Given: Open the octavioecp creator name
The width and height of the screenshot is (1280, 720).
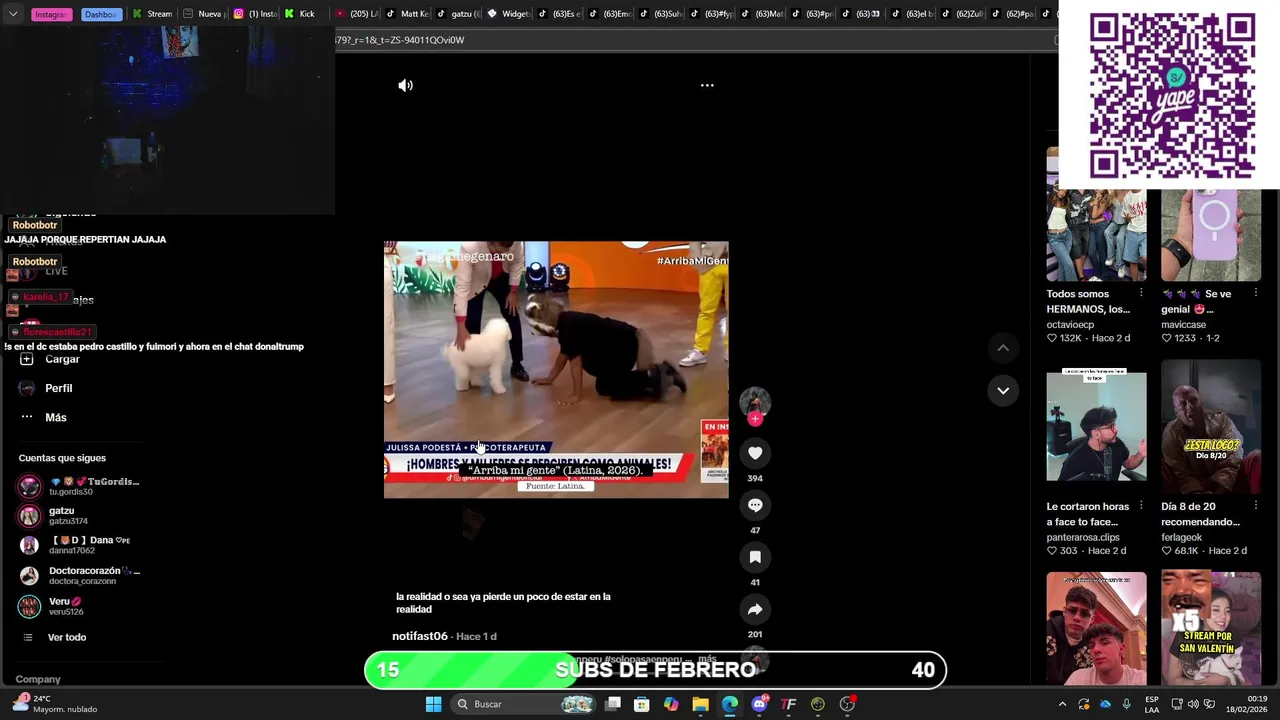Looking at the screenshot, I should pyautogui.click(x=1070, y=325).
